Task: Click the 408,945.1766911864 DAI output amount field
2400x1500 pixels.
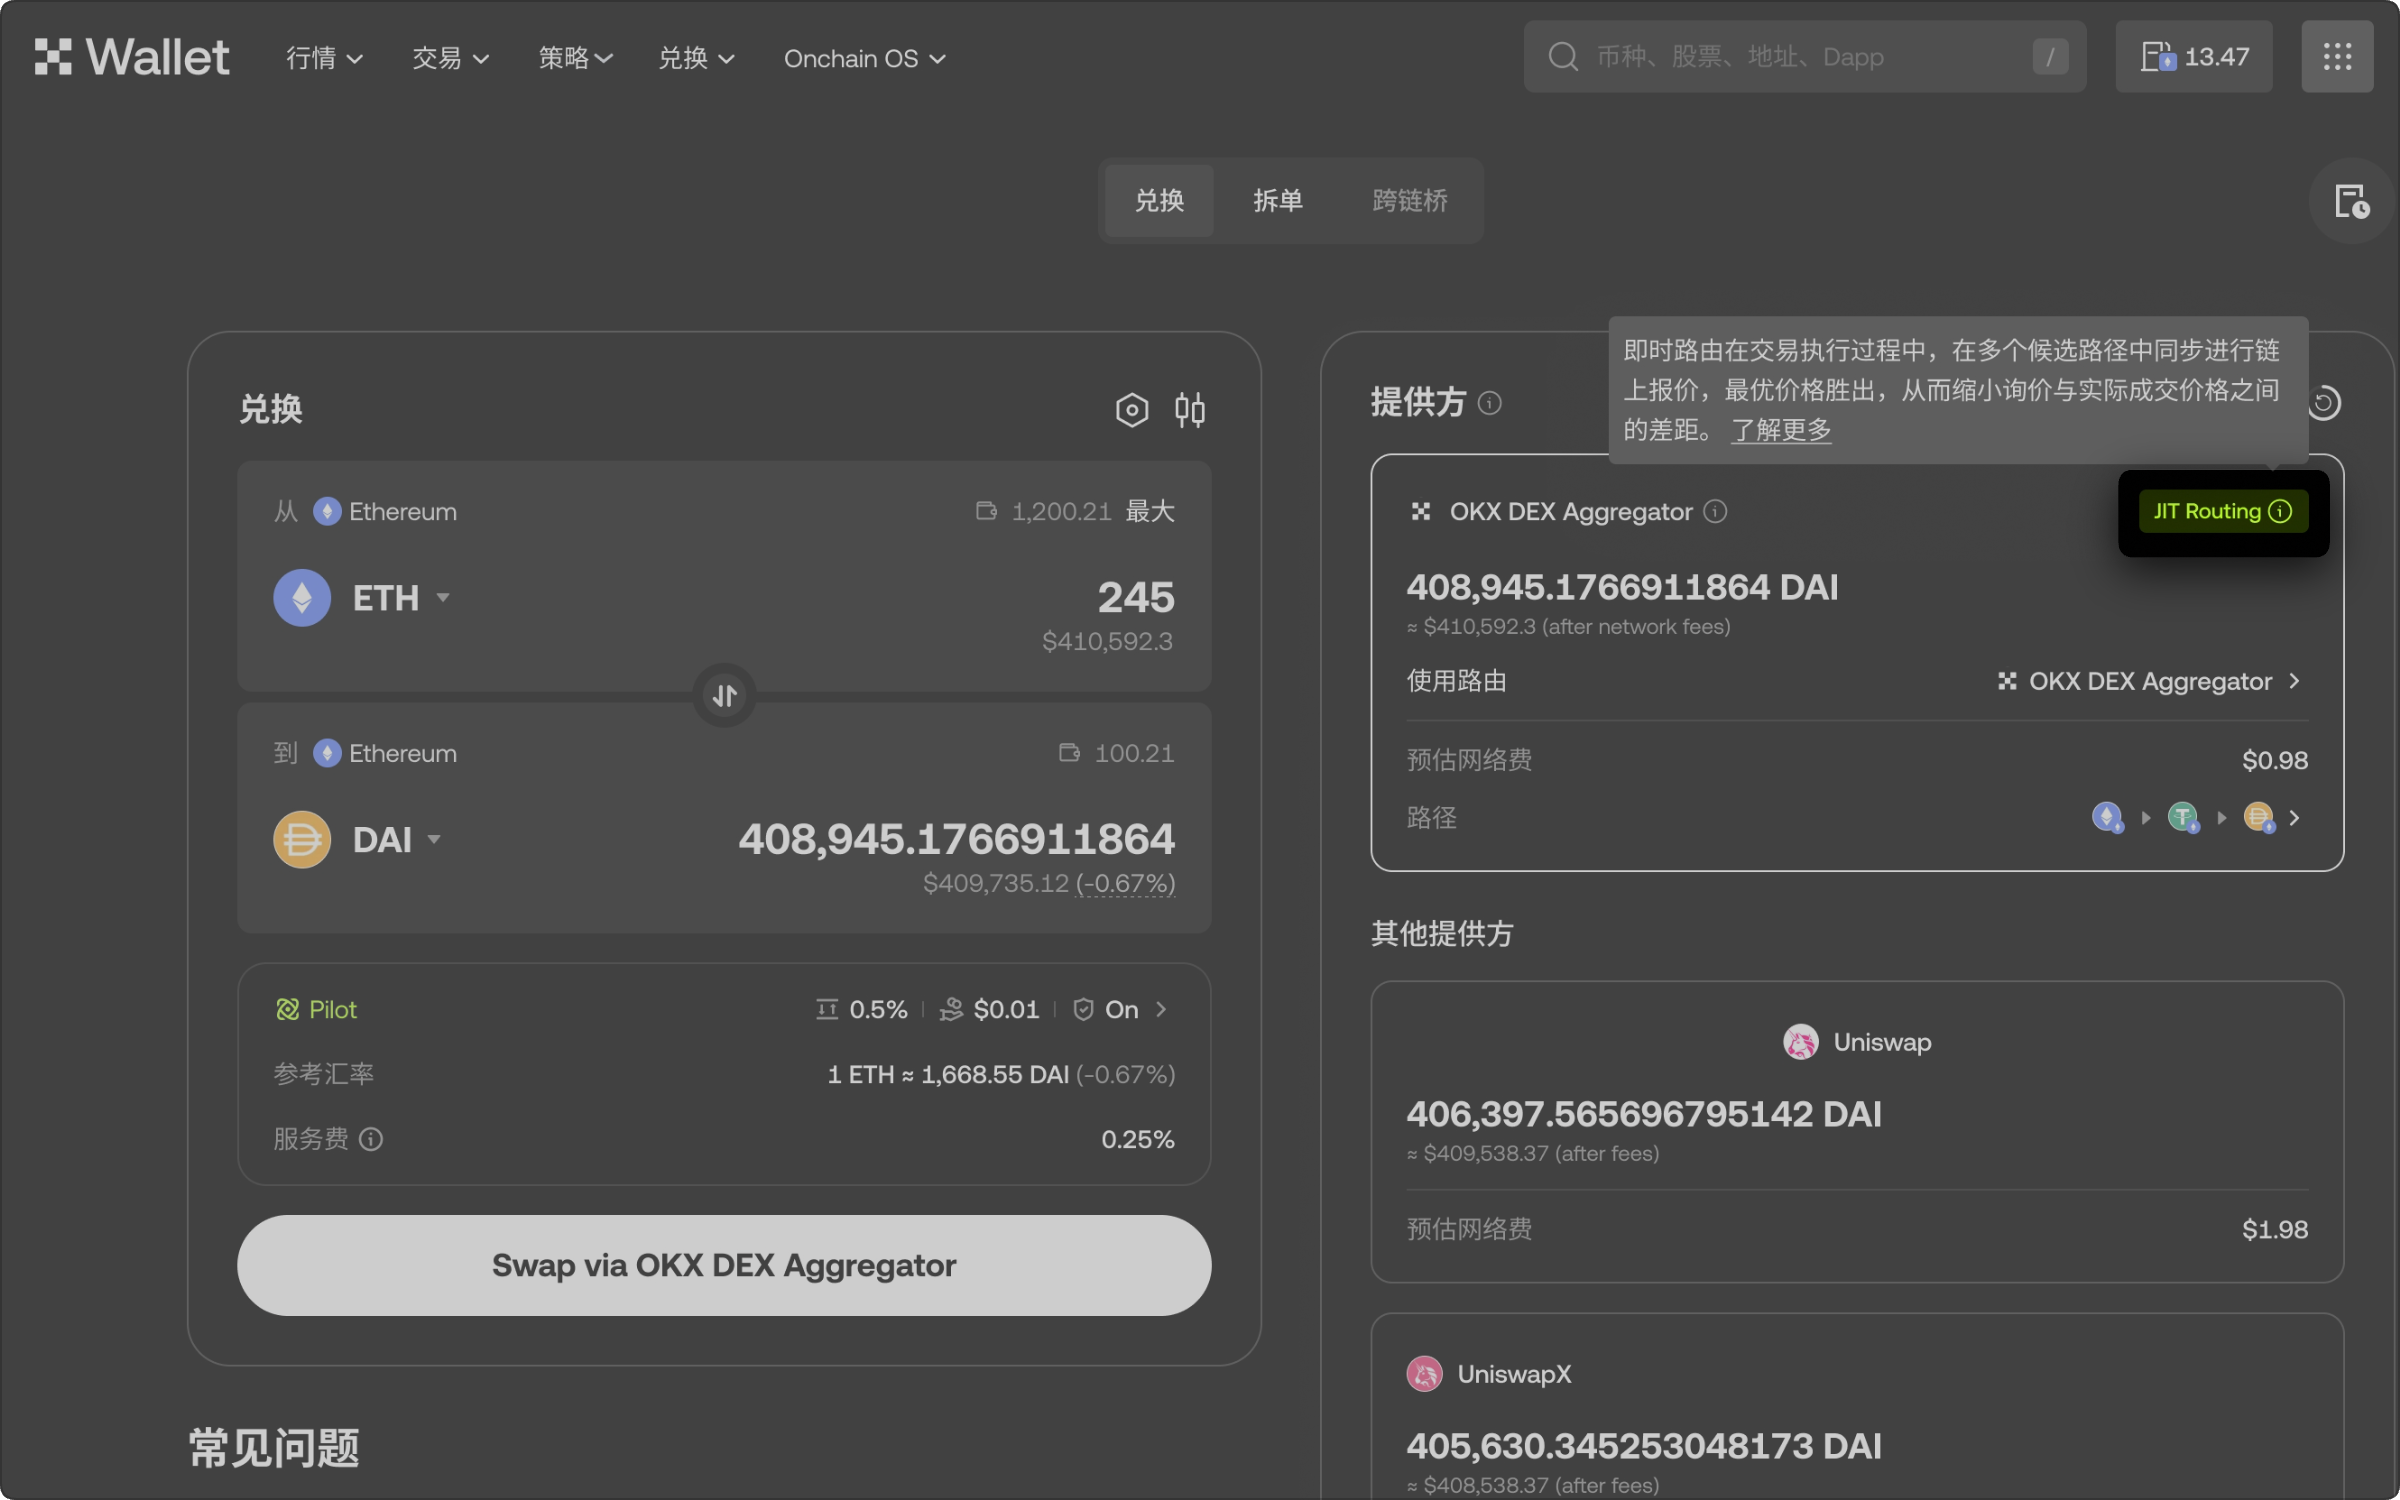Action: 956,838
